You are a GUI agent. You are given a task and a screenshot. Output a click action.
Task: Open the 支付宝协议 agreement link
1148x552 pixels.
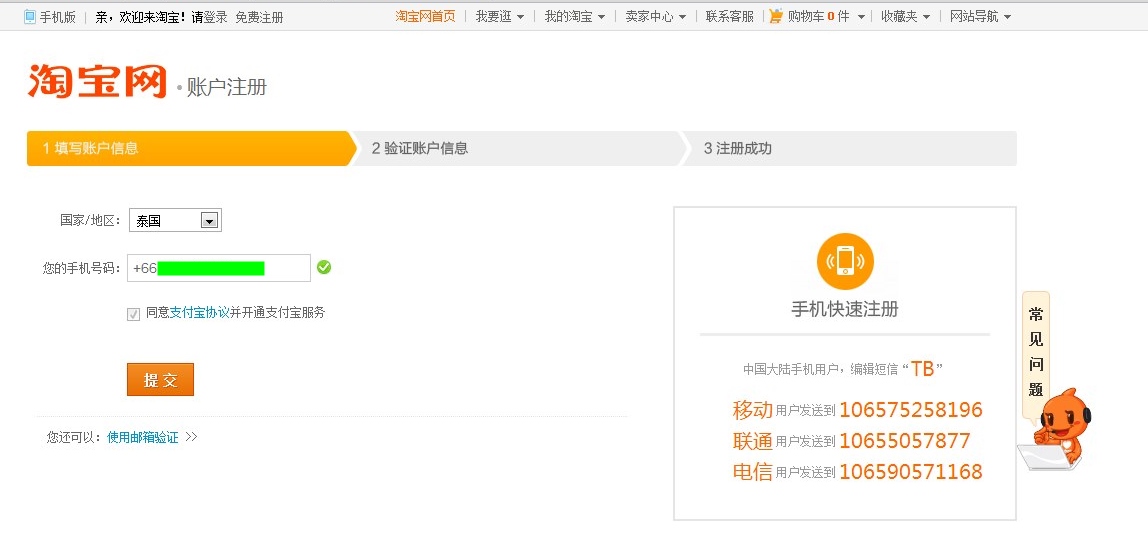tap(200, 313)
